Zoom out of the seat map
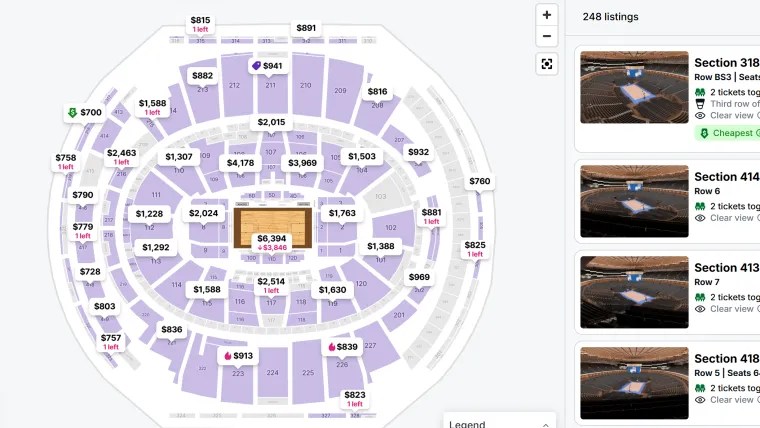 [x=546, y=37]
